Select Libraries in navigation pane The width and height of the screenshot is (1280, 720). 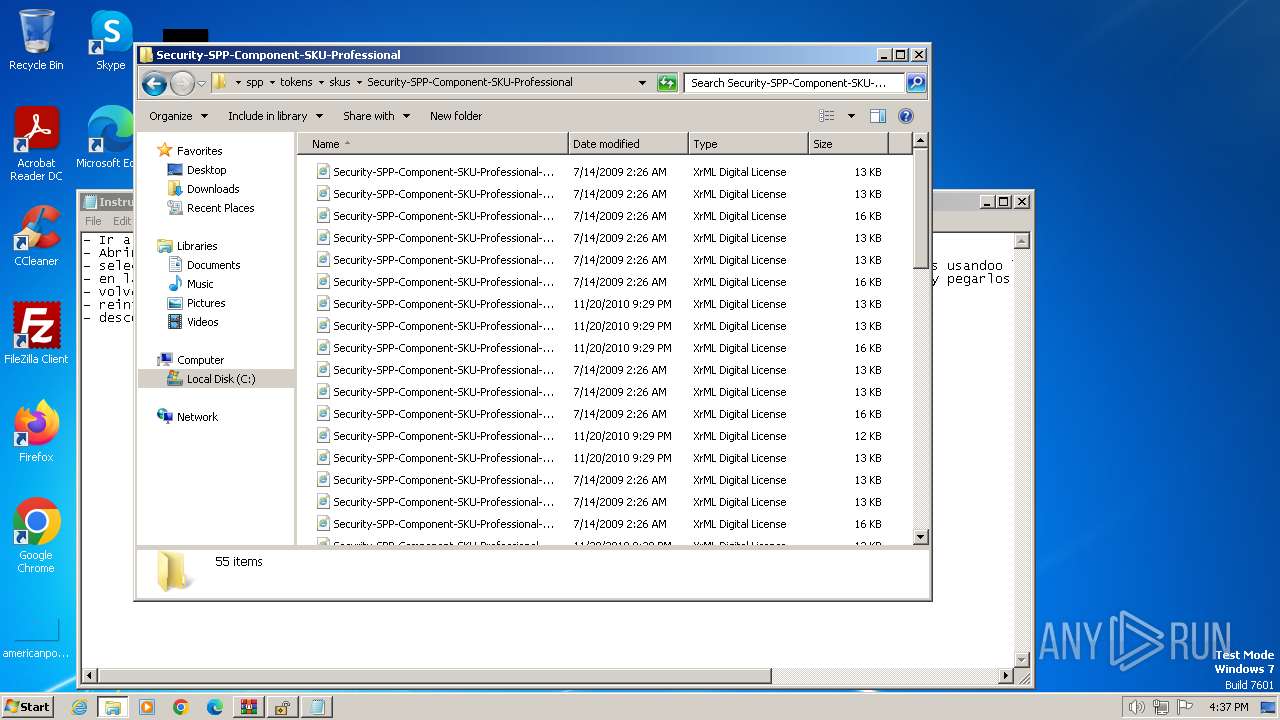(x=197, y=246)
